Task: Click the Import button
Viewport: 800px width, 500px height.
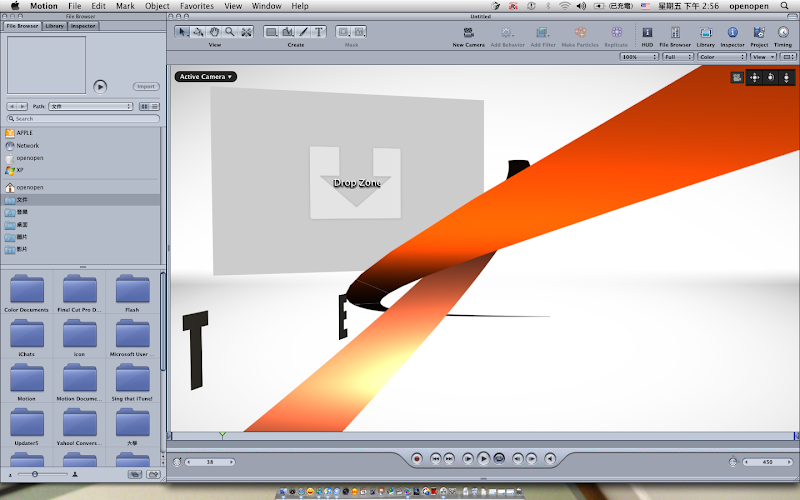Action: pyautogui.click(x=146, y=87)
